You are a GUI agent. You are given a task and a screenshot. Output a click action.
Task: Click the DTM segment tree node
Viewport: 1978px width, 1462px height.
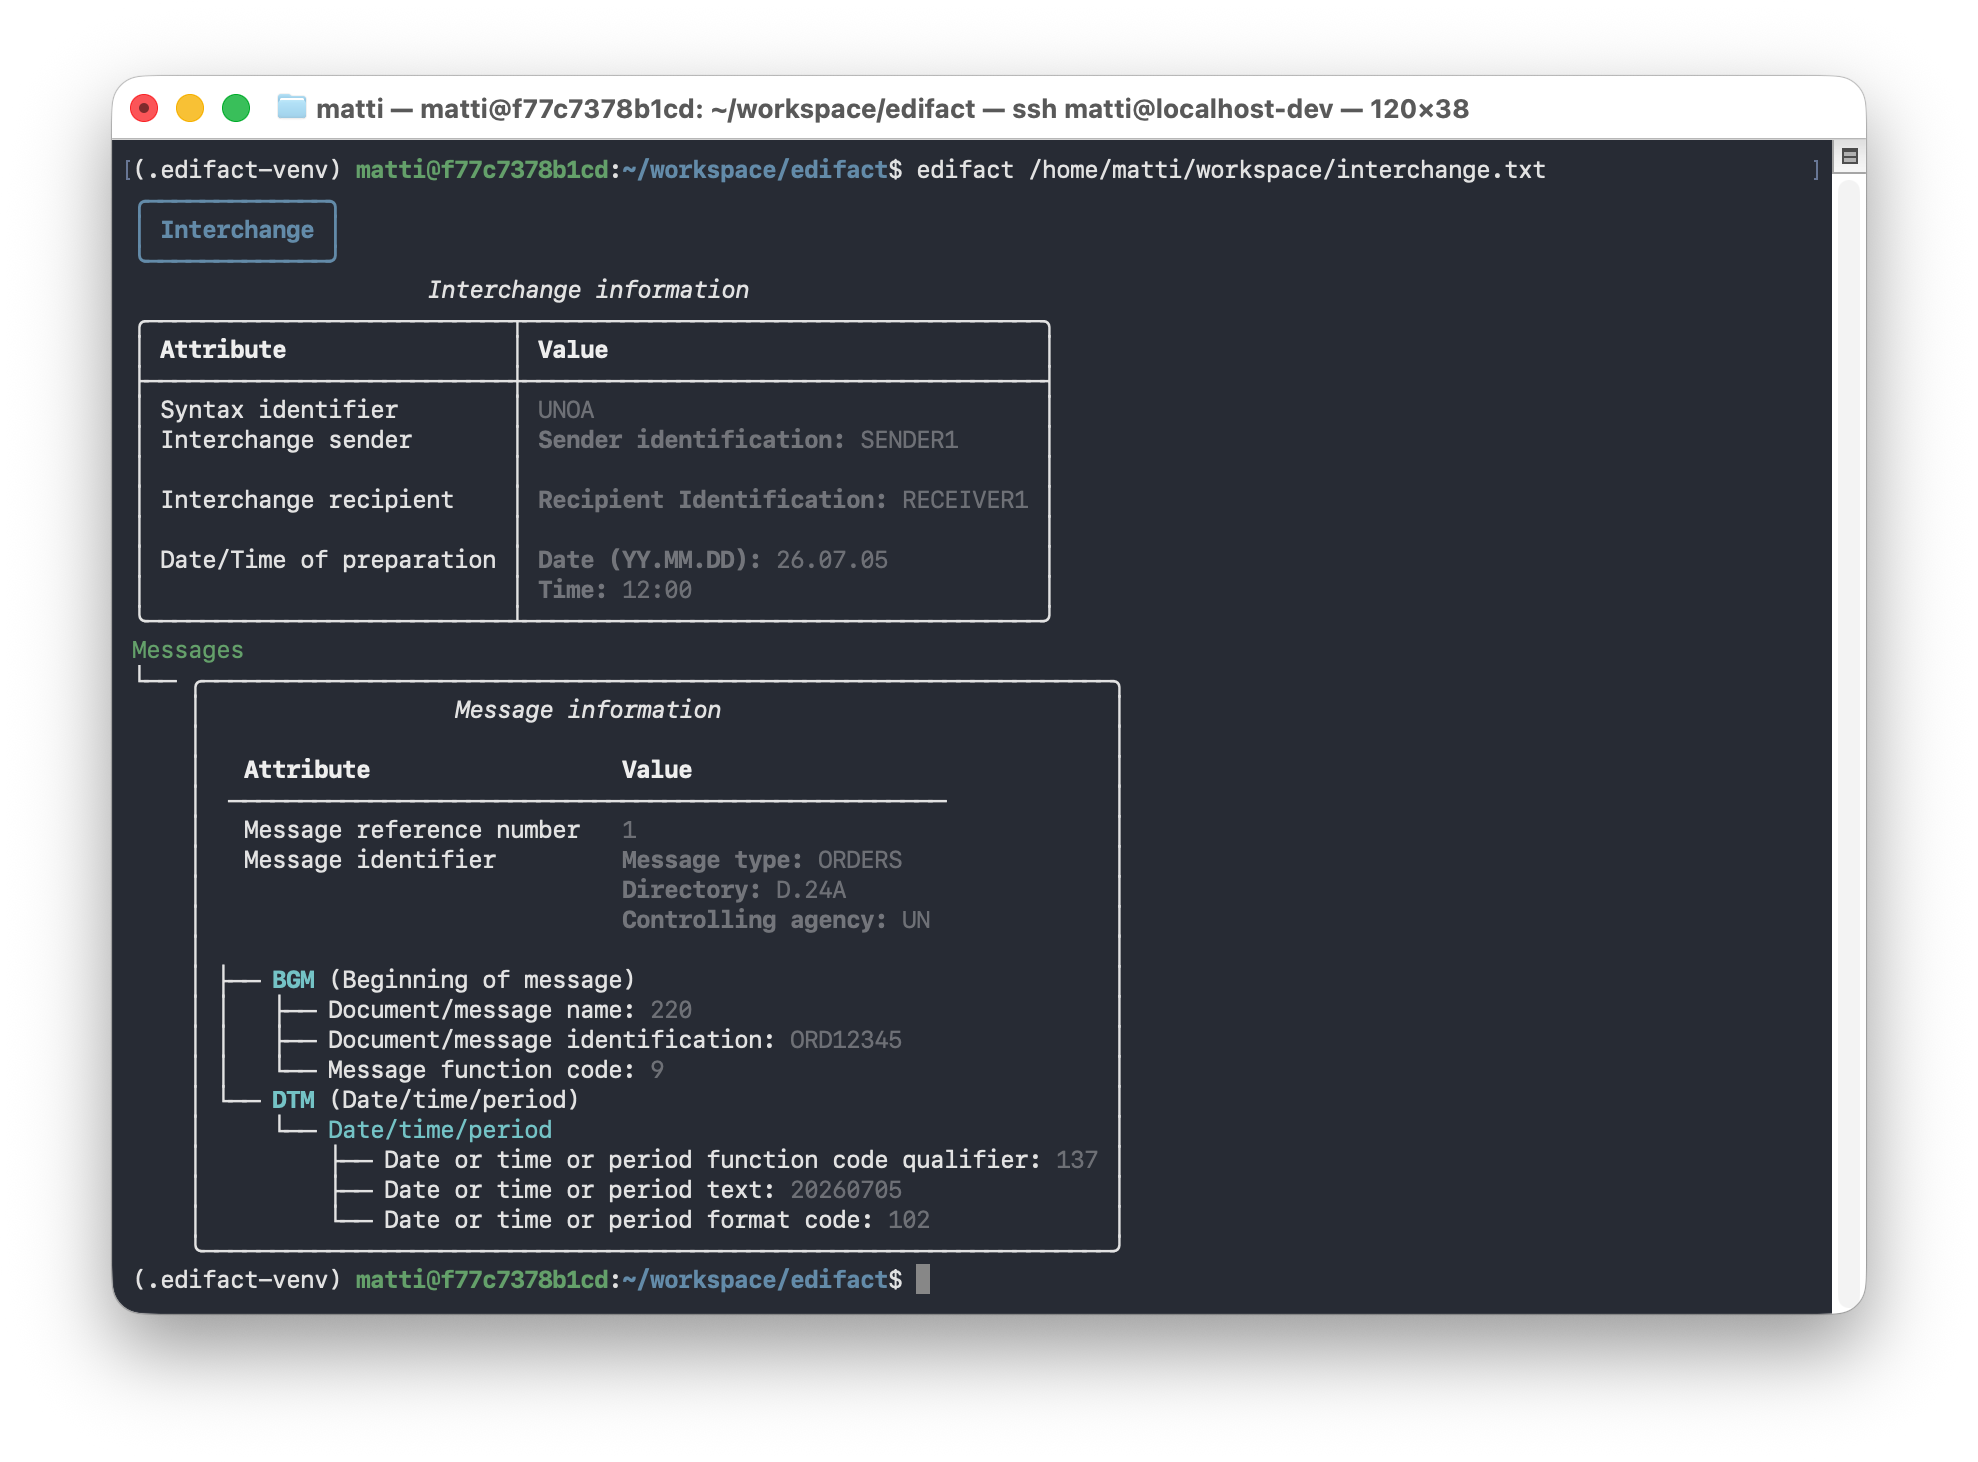coord(293,1100)
